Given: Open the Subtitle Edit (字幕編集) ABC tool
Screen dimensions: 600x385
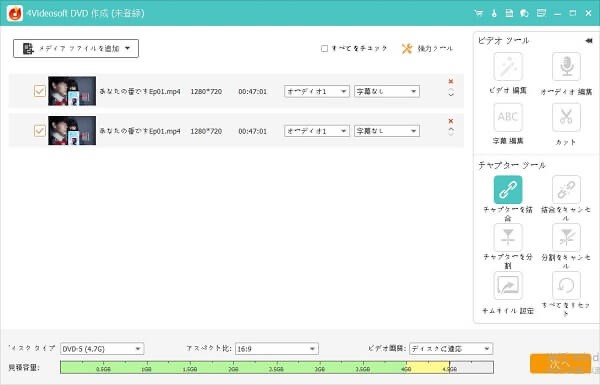Looking at the screenshot, I should point(508,117).
